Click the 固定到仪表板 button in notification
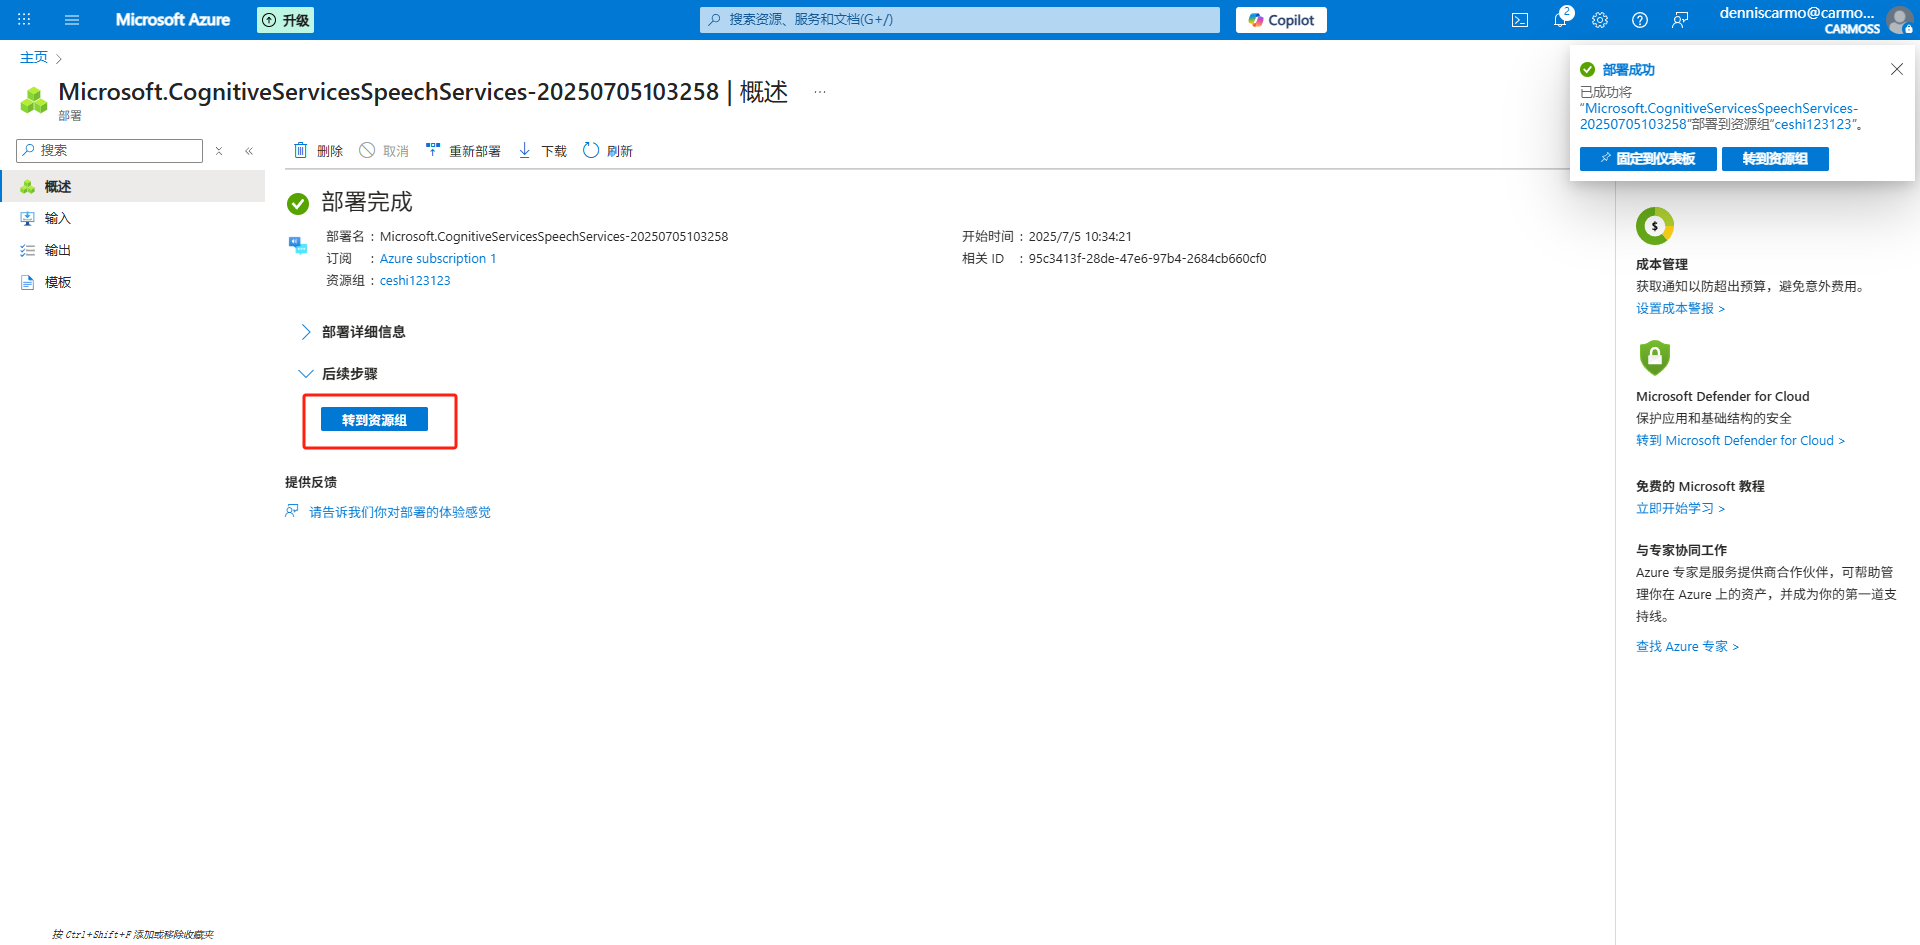Image resolution: width=1920 pixels, height=945 pixels. (x=1647, y=159)
